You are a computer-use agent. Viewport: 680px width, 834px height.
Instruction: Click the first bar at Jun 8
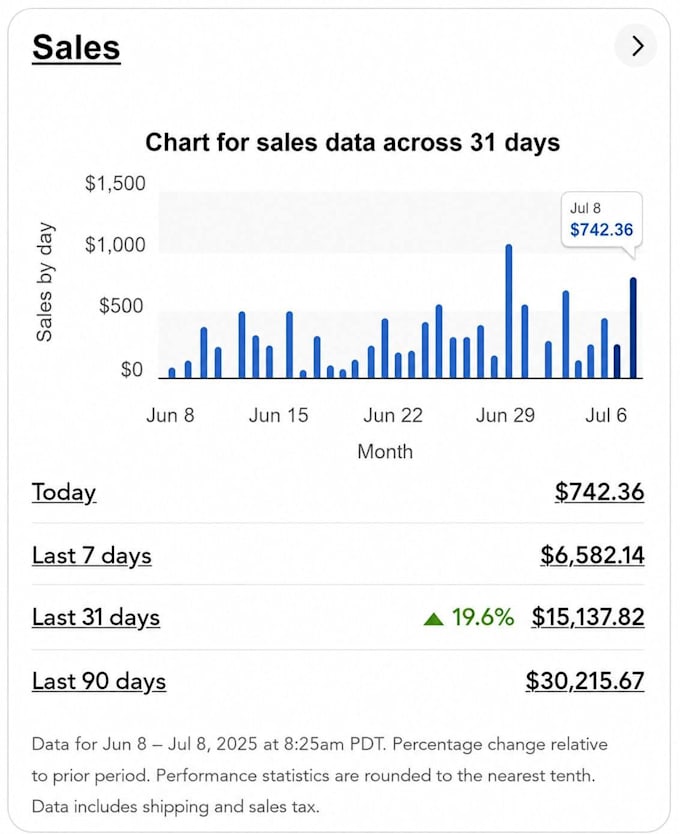pos(172,373)
